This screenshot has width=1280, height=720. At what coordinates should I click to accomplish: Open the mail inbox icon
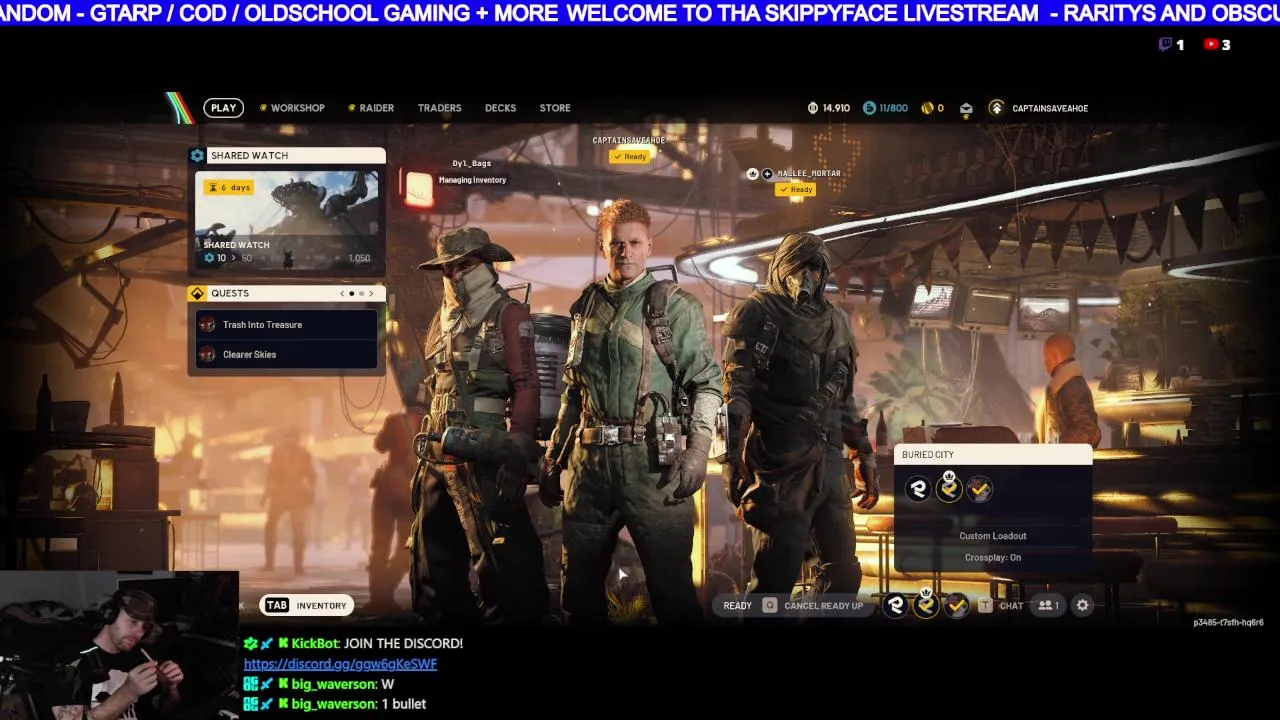[966, 108]
